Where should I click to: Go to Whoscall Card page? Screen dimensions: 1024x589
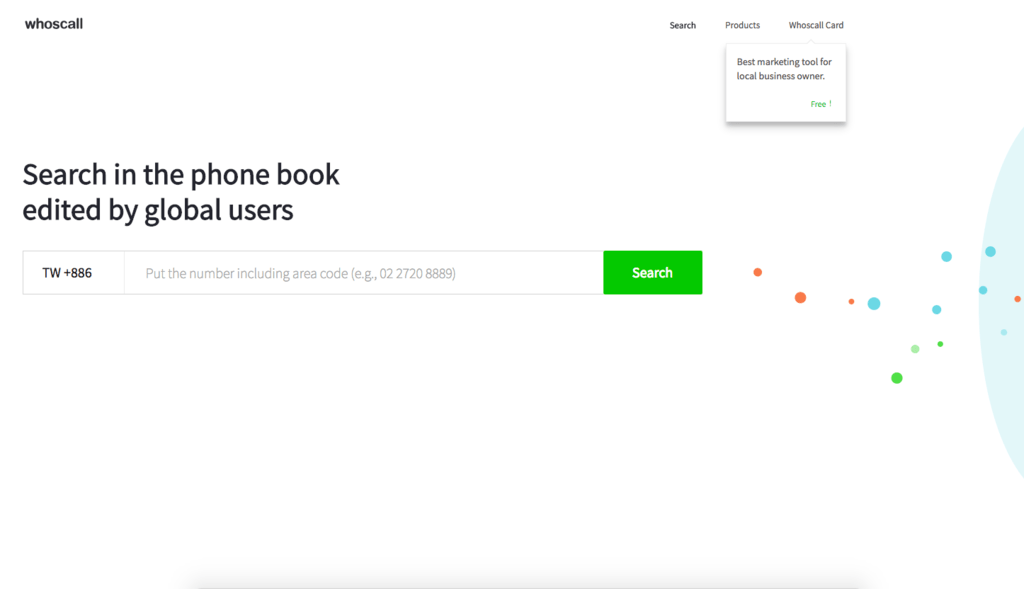[x=816, y=25]
